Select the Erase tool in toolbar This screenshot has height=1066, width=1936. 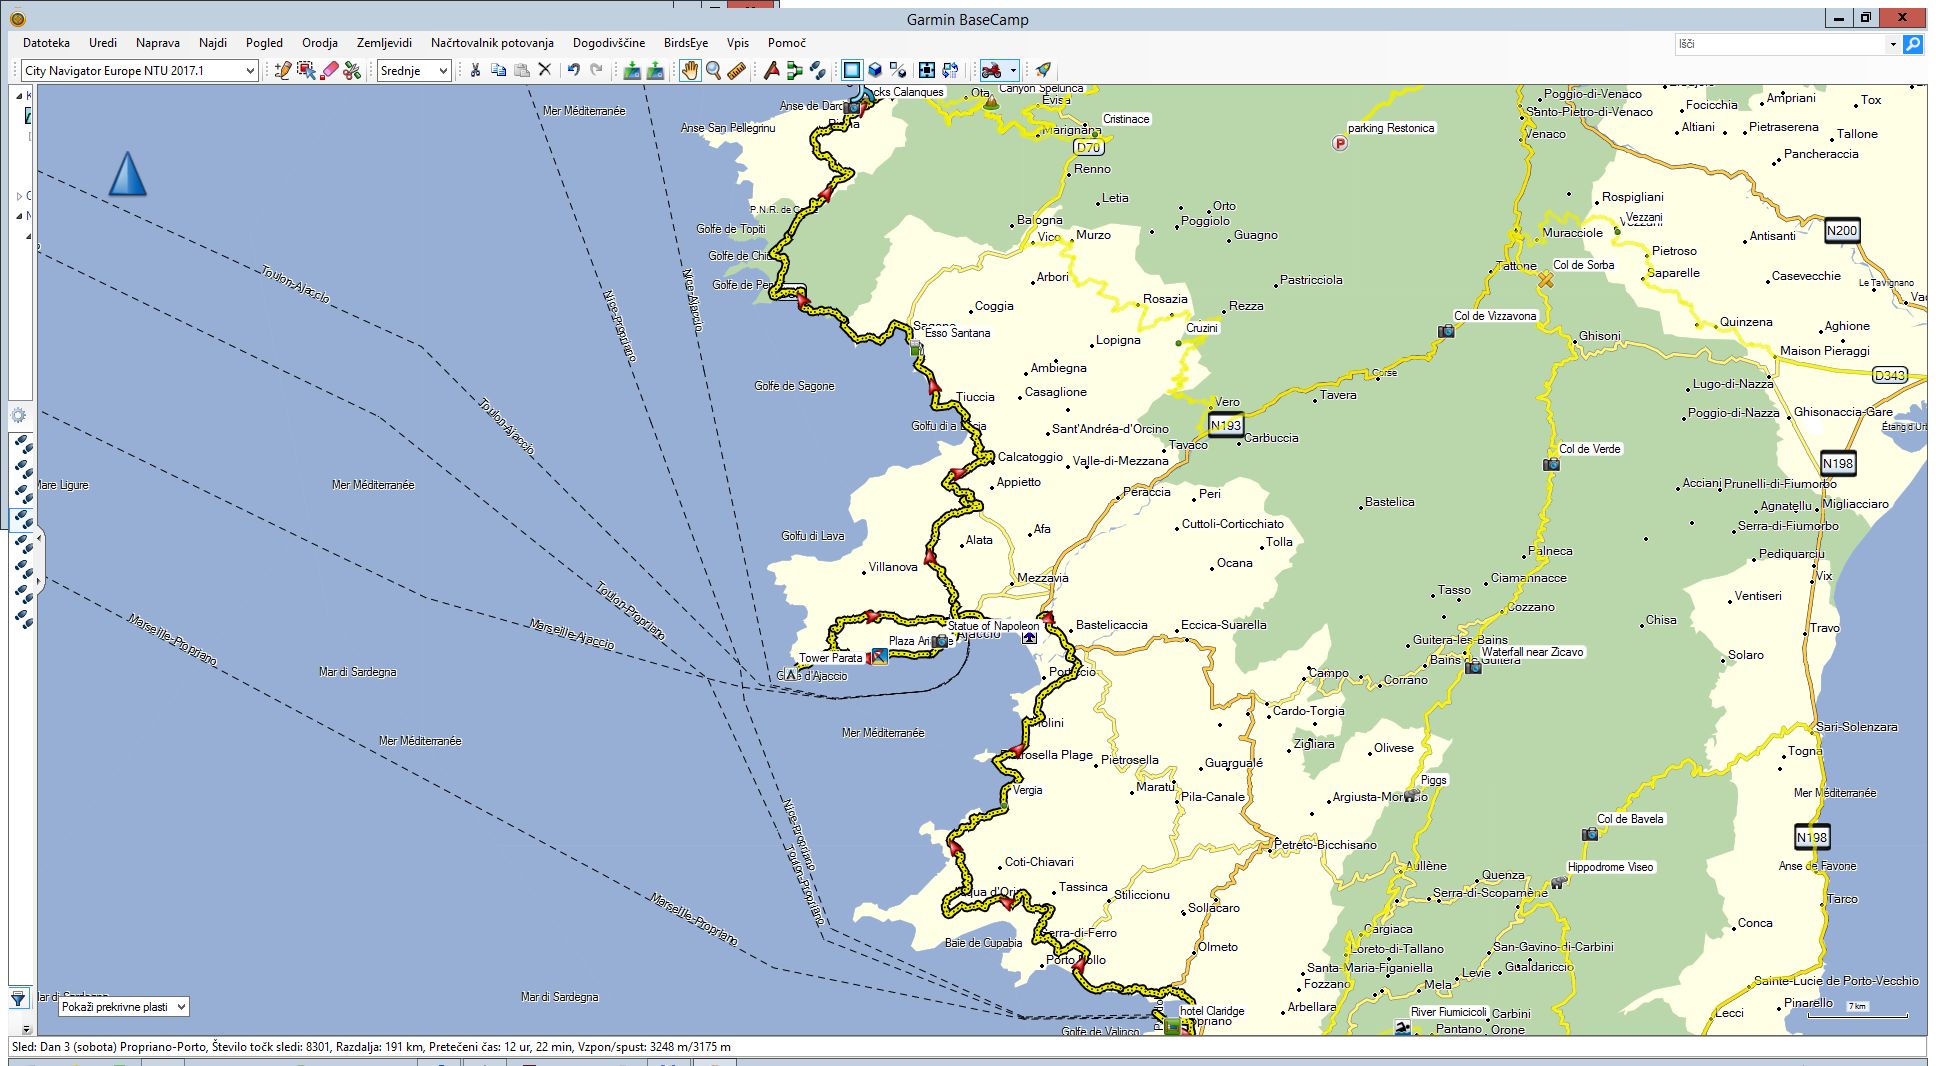point(329,70)
